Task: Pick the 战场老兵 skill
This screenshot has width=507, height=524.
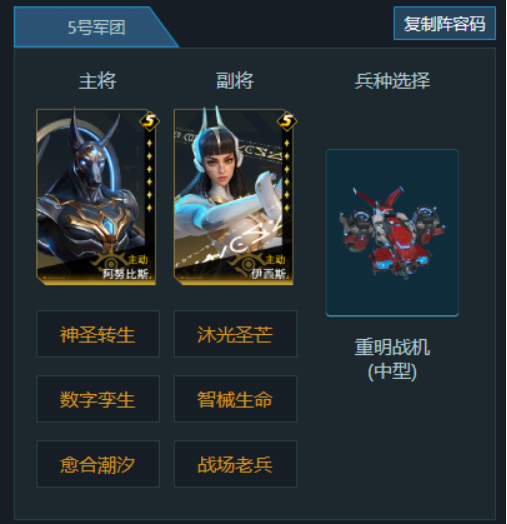Action: click(x=235, y=464)
